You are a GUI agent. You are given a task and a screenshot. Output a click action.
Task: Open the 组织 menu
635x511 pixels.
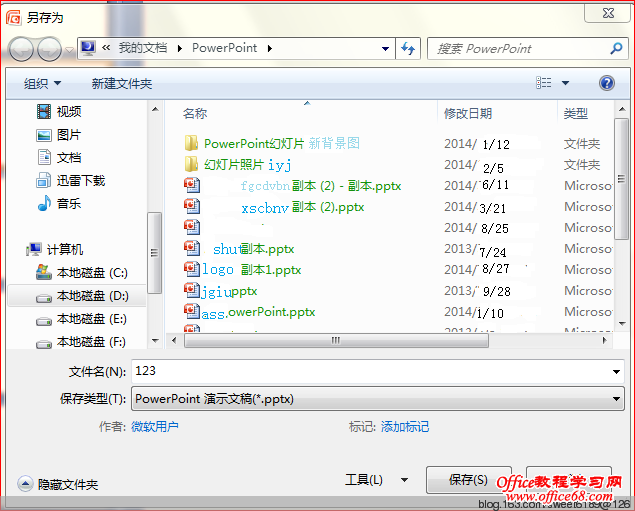[42, 83]
